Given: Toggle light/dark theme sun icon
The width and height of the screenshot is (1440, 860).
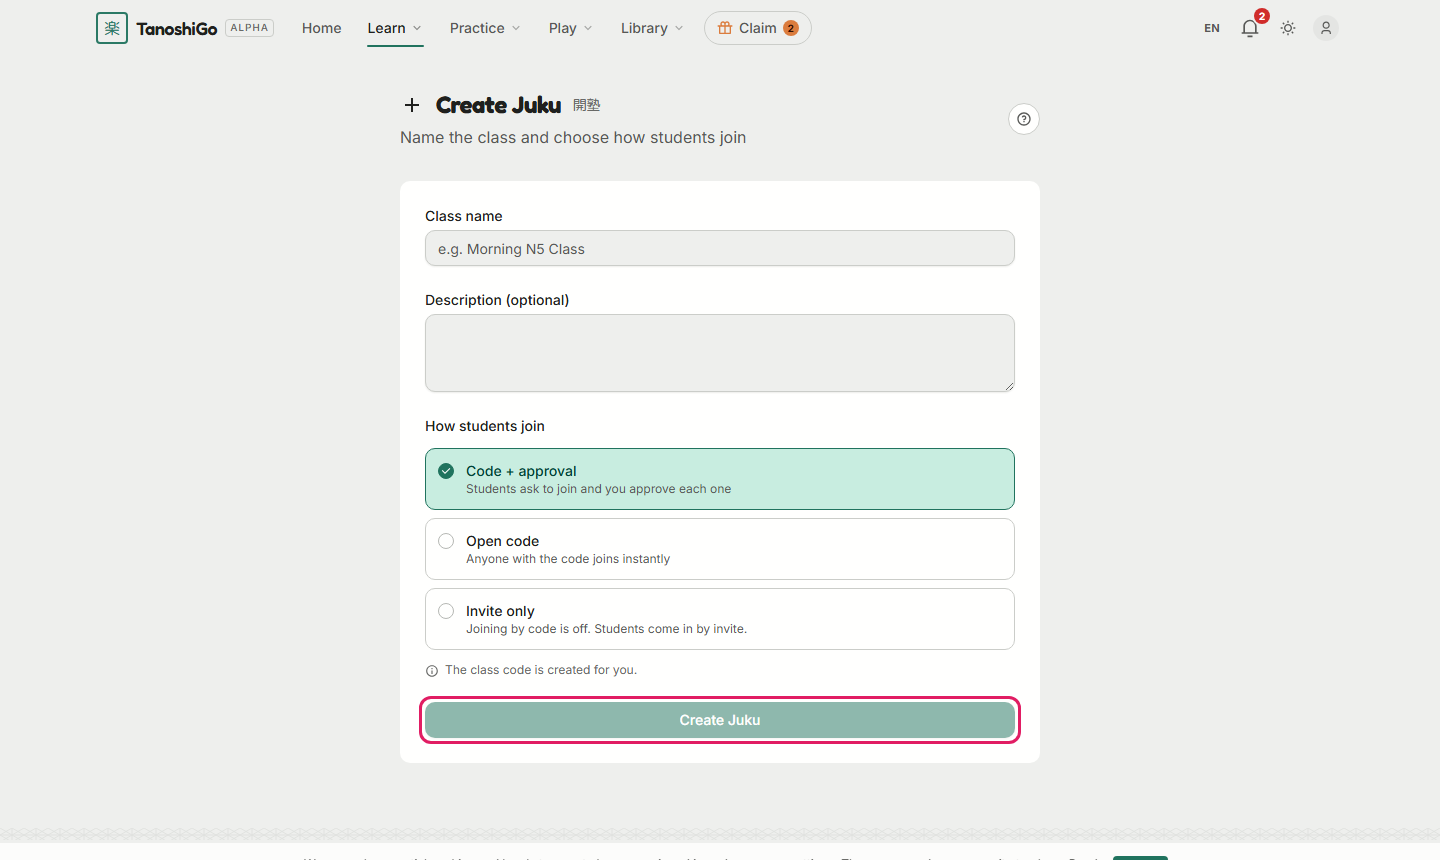Looking at the screenshot, I should pos(1288,28).
